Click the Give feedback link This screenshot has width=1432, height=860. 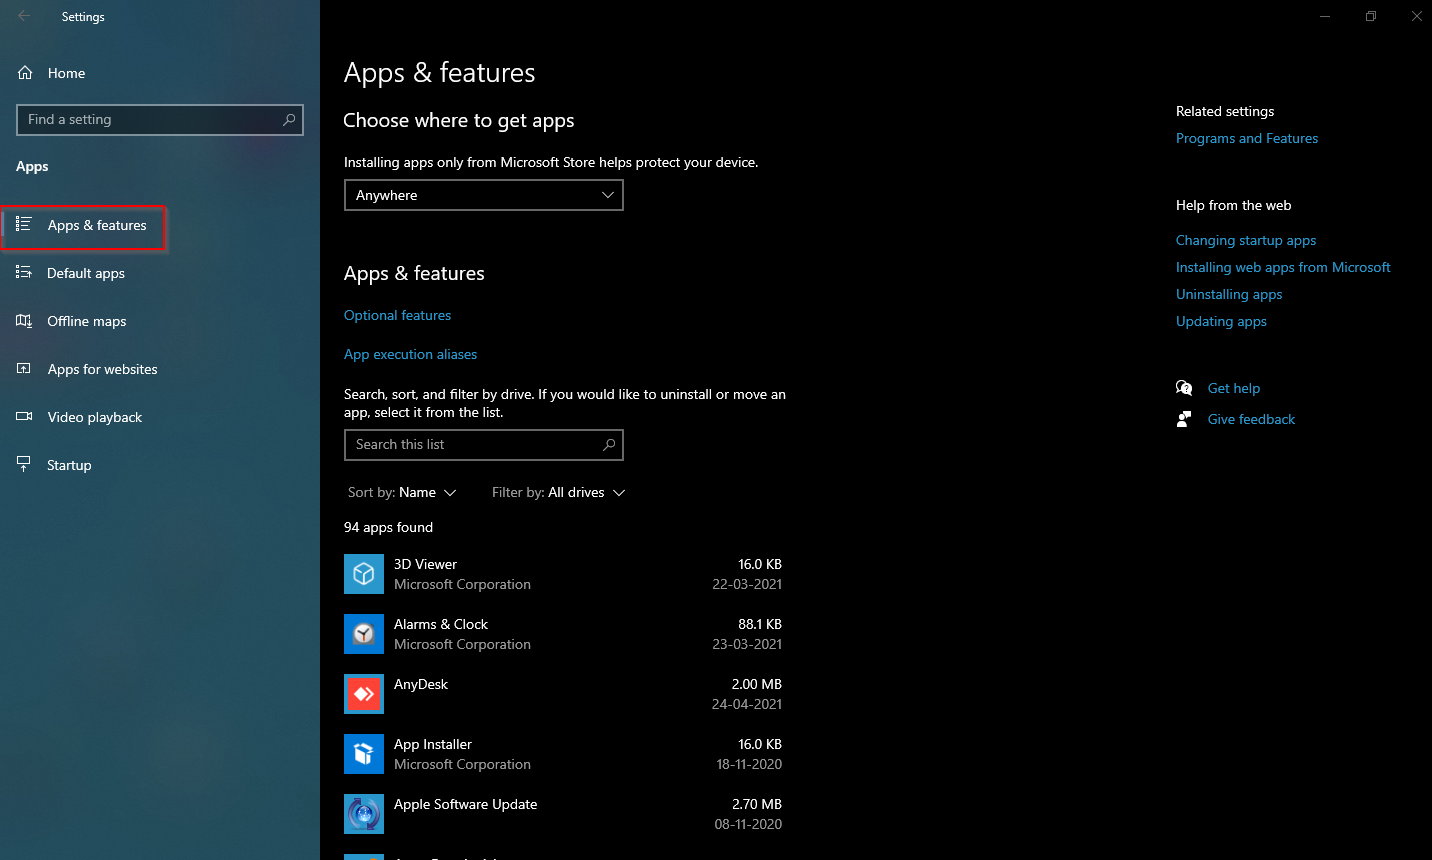click(x=1251, y=419)
